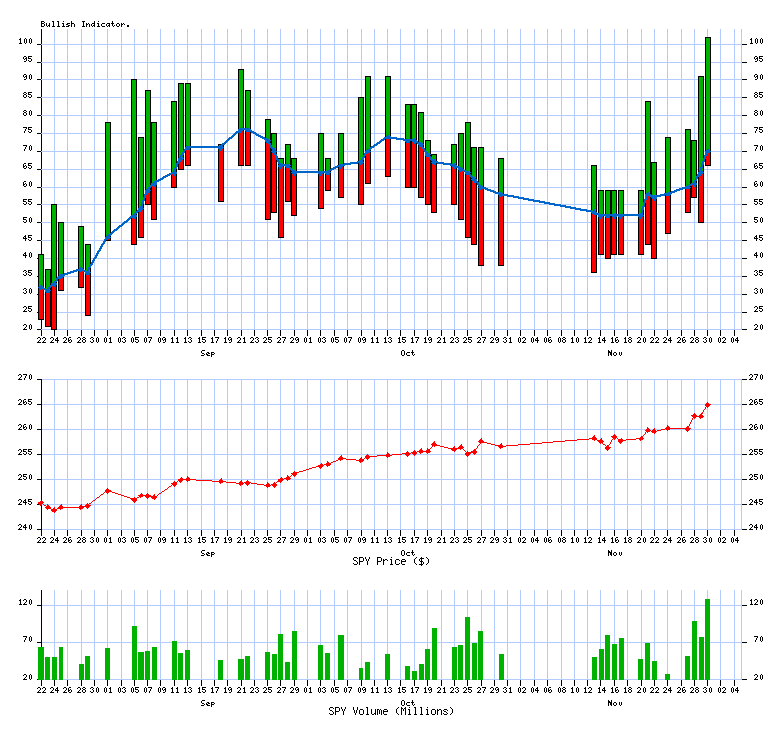Click the last red point on the SPY price line
This screenshot has height=729, width=784.
708,405
